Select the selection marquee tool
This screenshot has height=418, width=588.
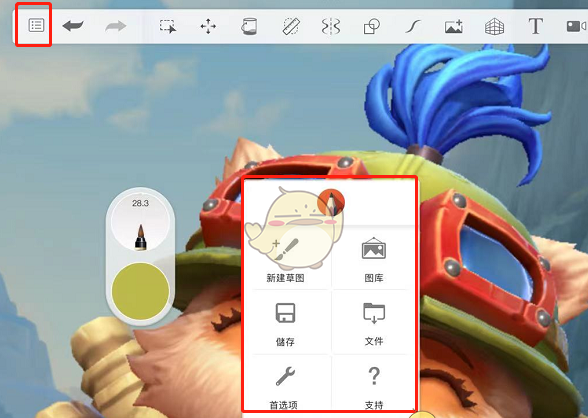(x=168, y=27)
